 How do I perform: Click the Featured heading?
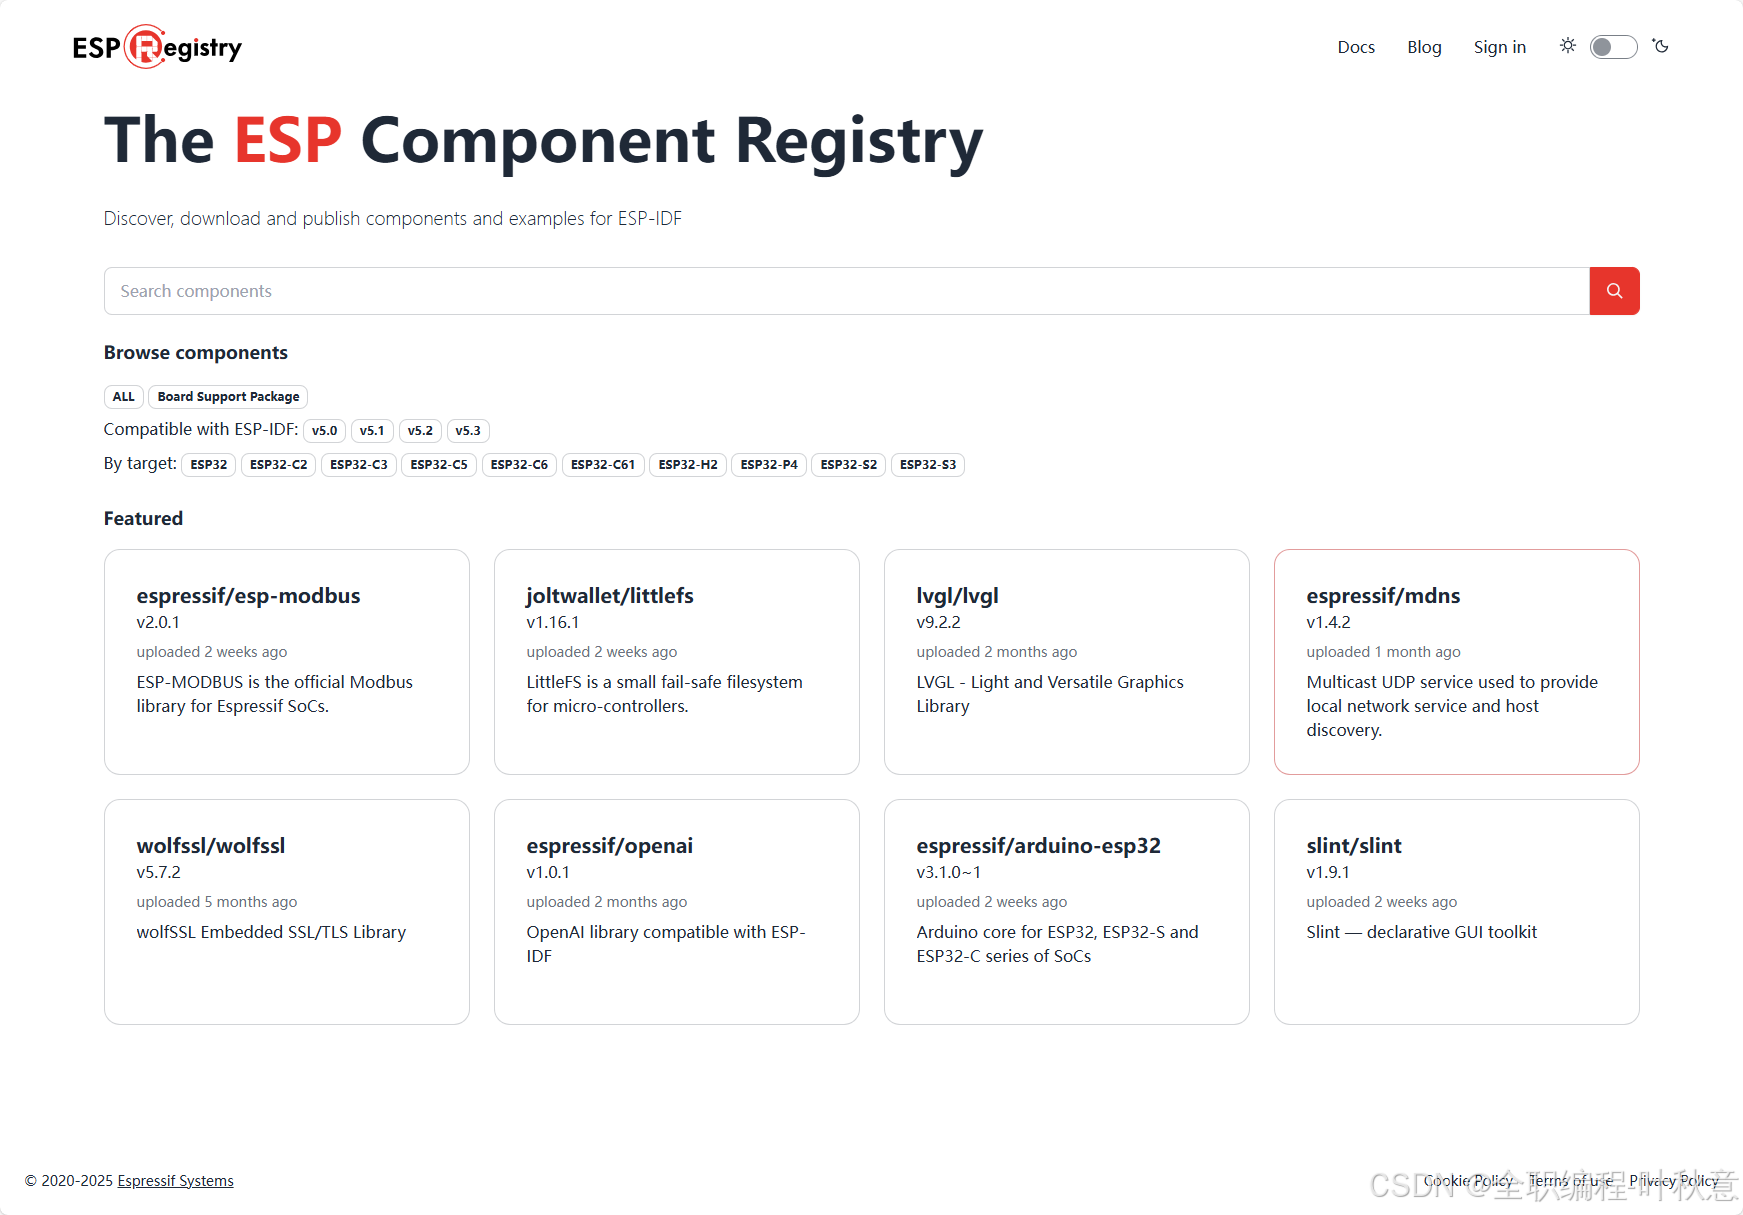click(x=143, y=519)
